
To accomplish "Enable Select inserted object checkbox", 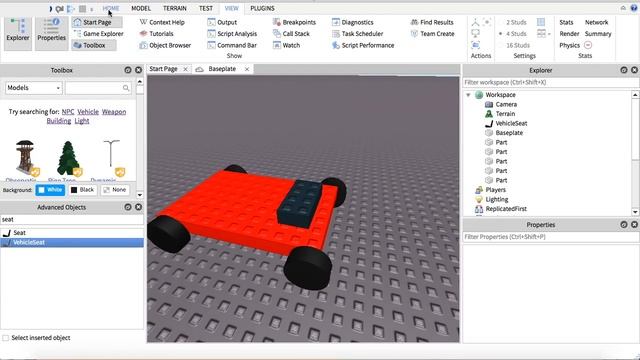I will (6, 338).
